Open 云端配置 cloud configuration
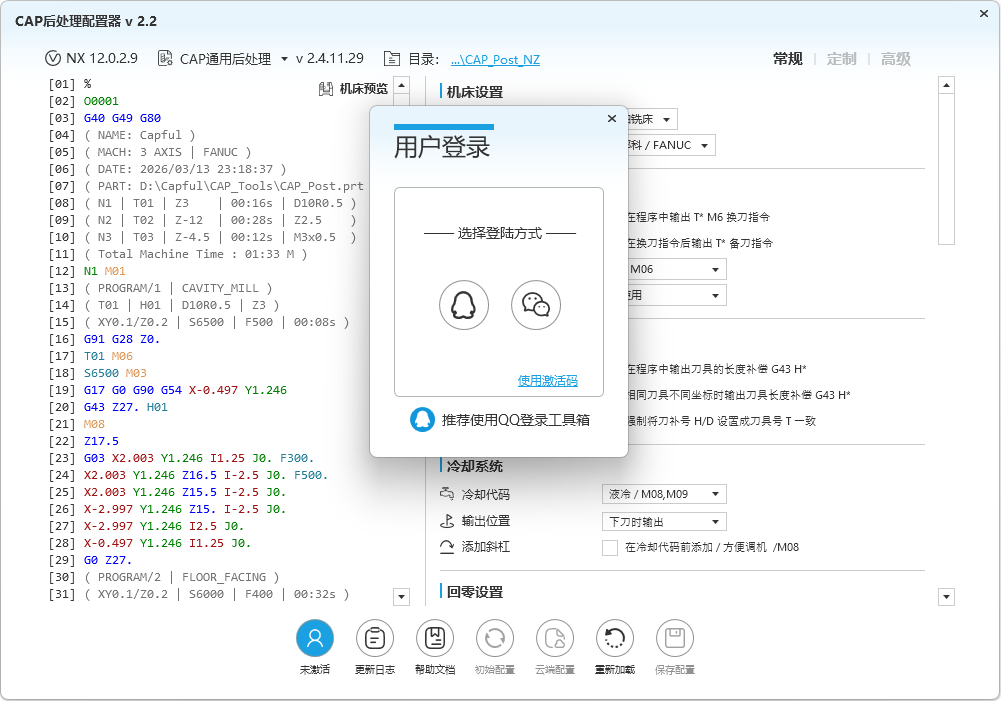This screenshot has width=1001, height=701. pos(555,638)
